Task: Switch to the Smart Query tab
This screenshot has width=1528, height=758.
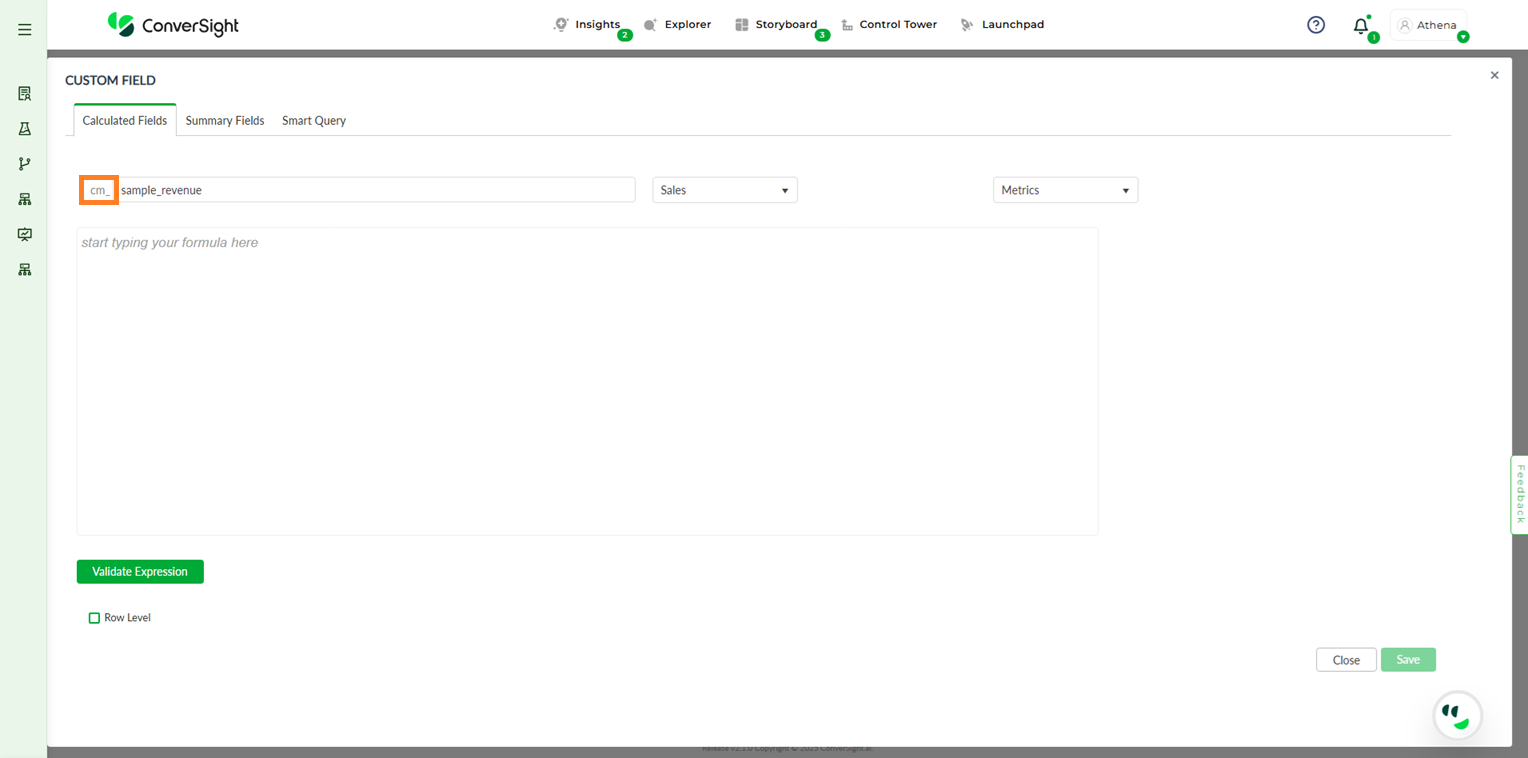Action: coord(314,121)
